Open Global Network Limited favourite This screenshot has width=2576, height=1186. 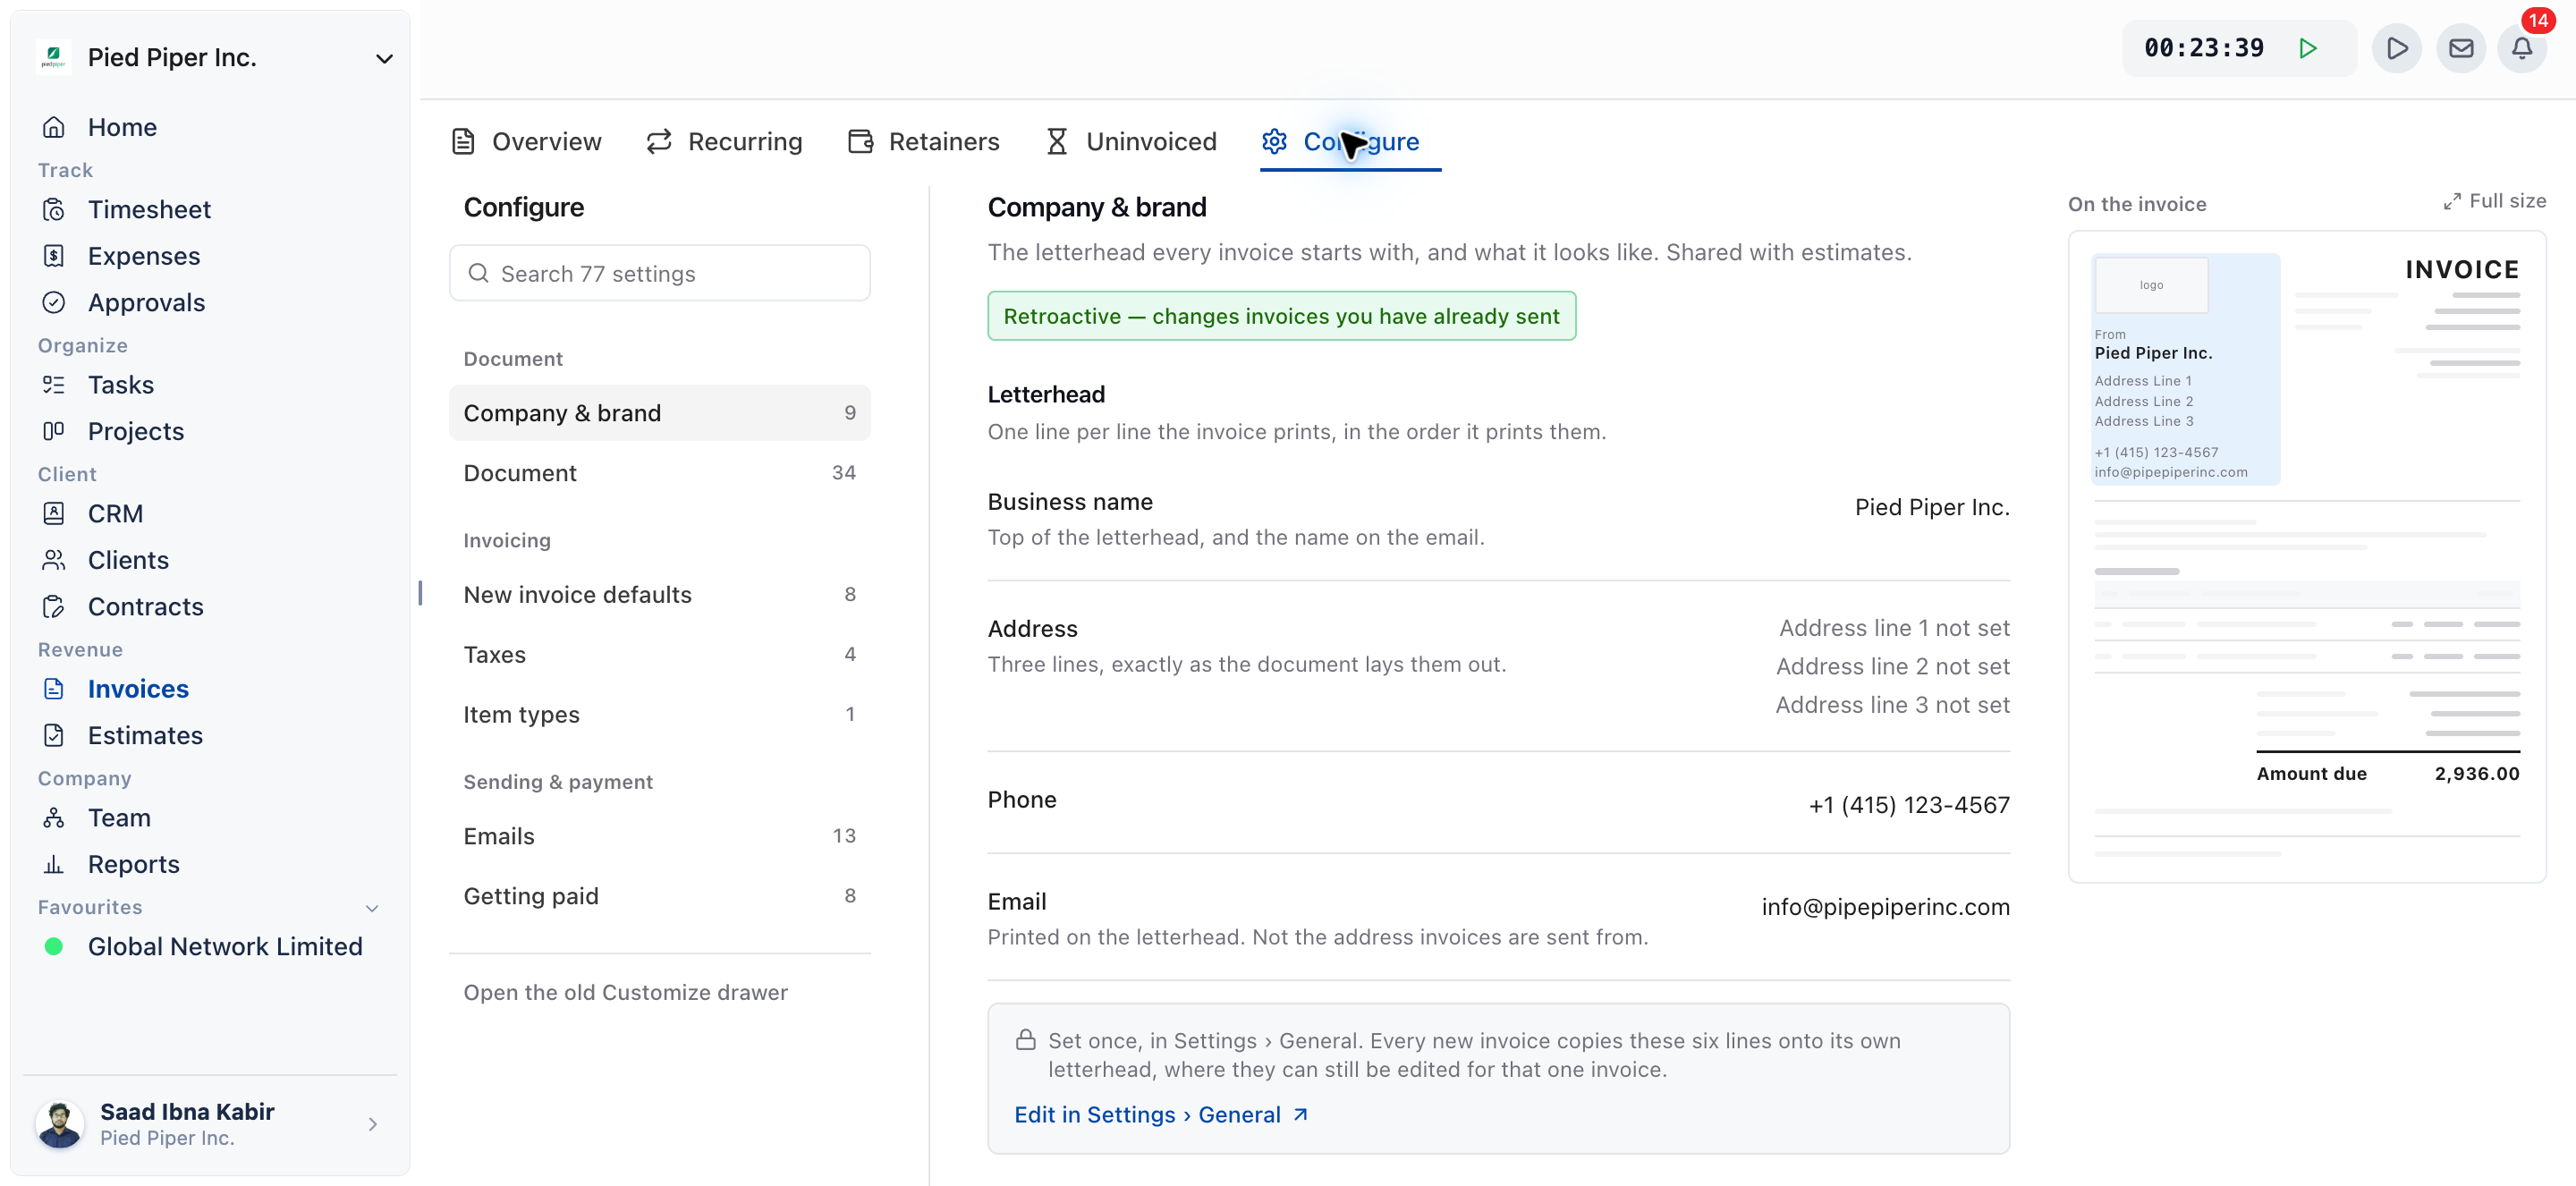224,946
